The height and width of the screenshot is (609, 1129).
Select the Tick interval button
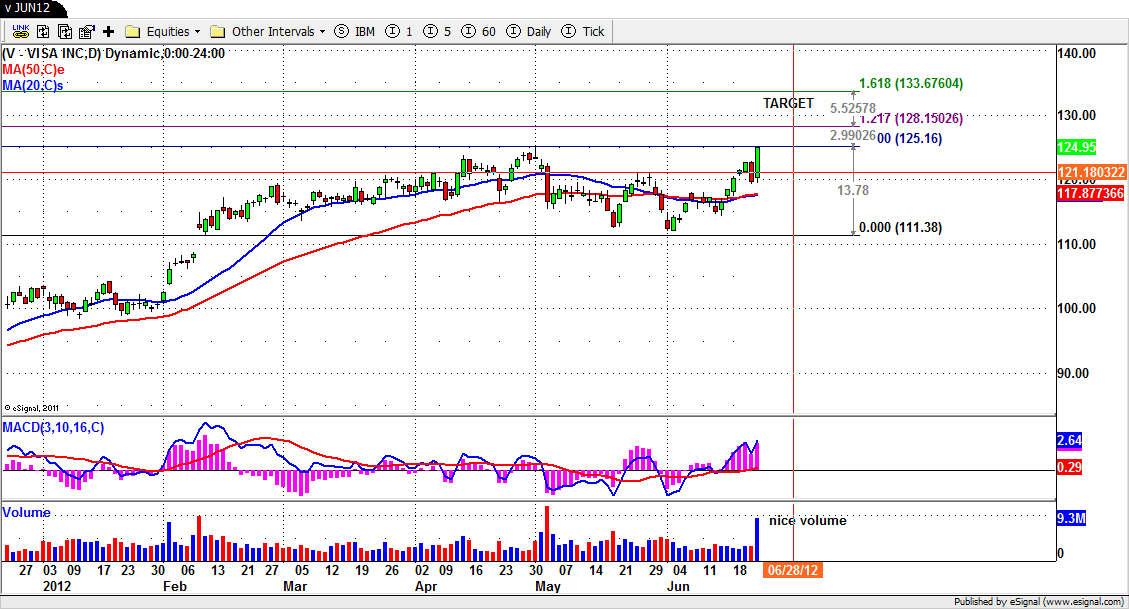583,31
